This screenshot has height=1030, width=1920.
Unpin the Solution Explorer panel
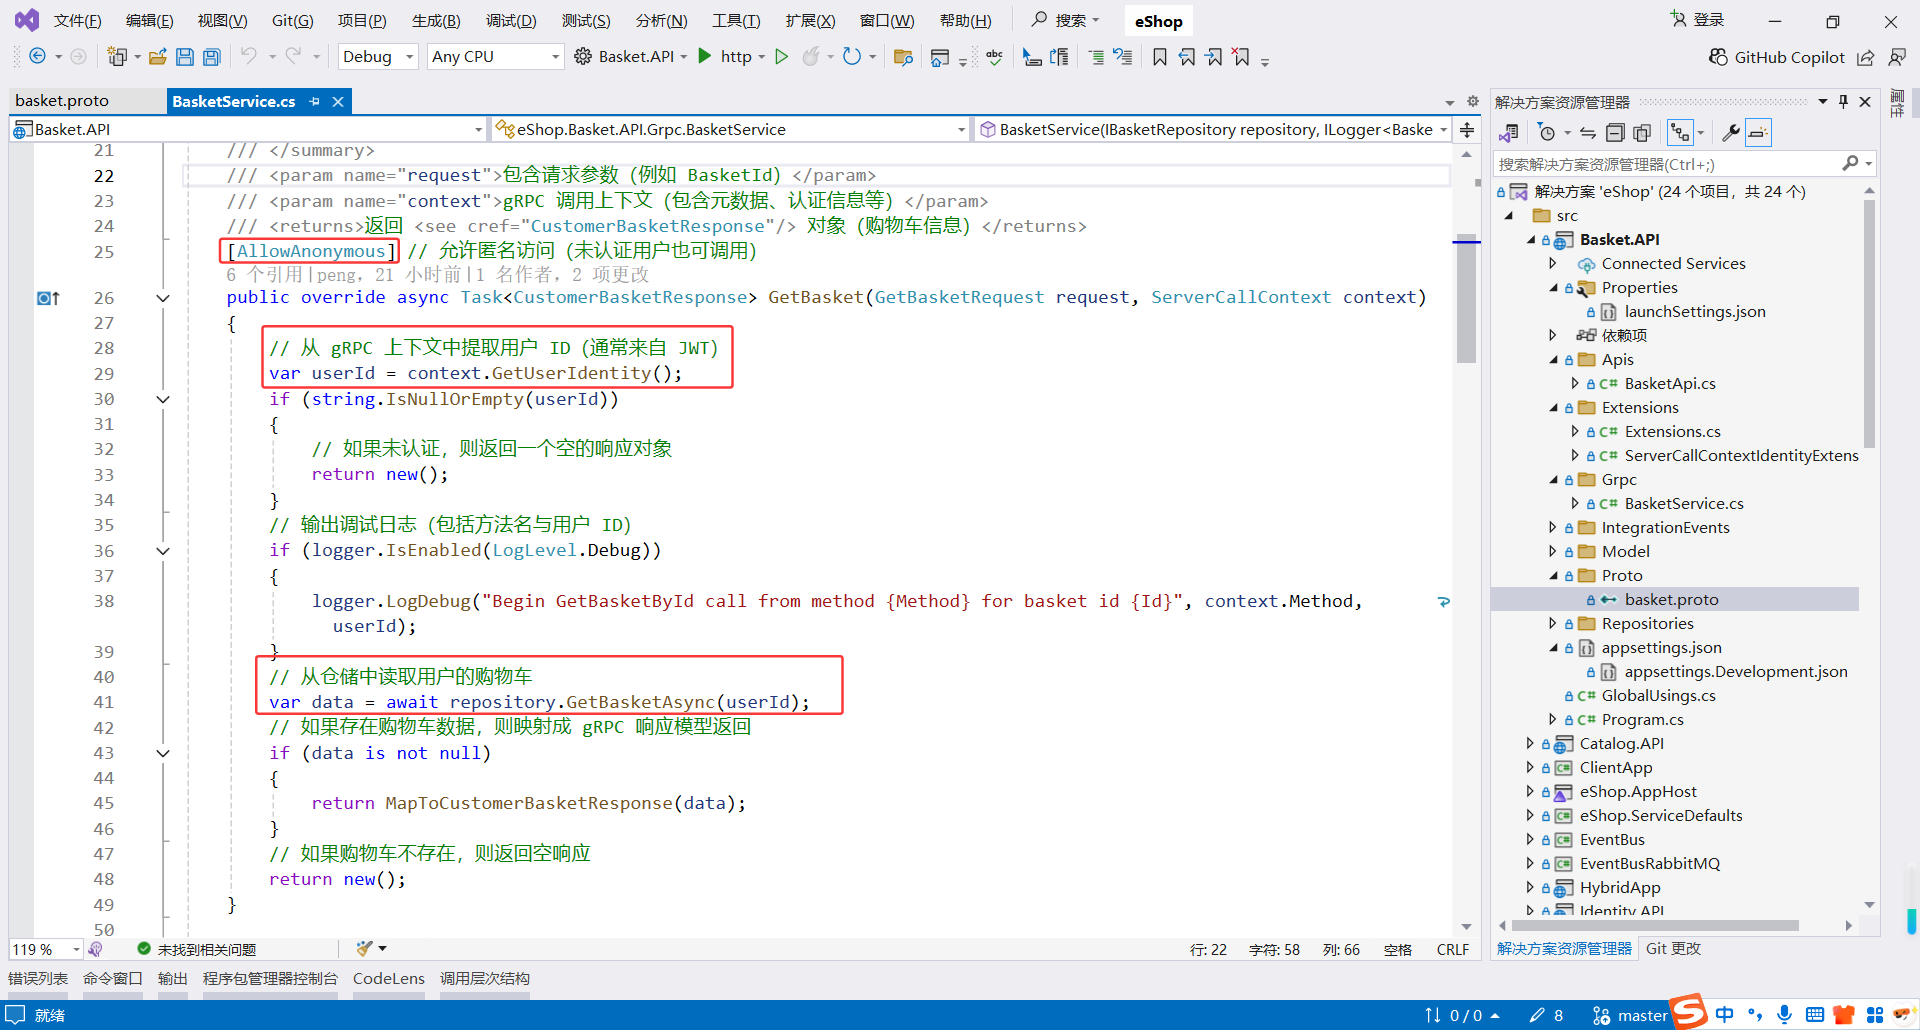pyautogui.click(x=1843, y=101)
